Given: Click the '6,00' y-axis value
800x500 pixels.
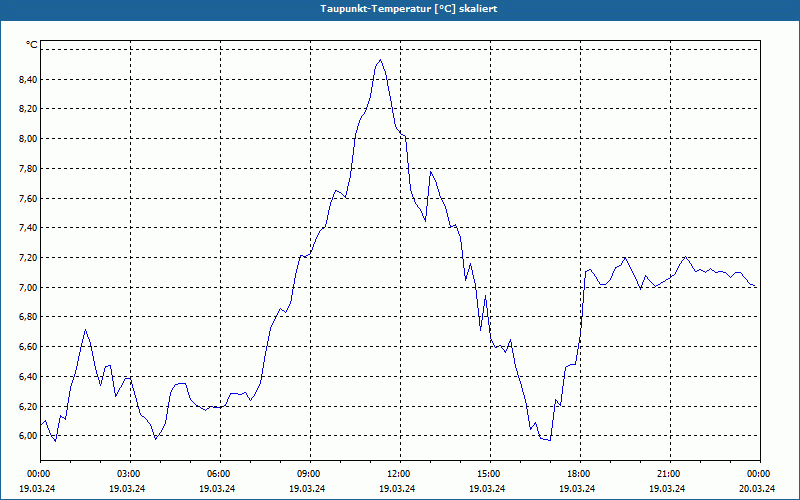Looking at the screenshot, I should [29, 436].
